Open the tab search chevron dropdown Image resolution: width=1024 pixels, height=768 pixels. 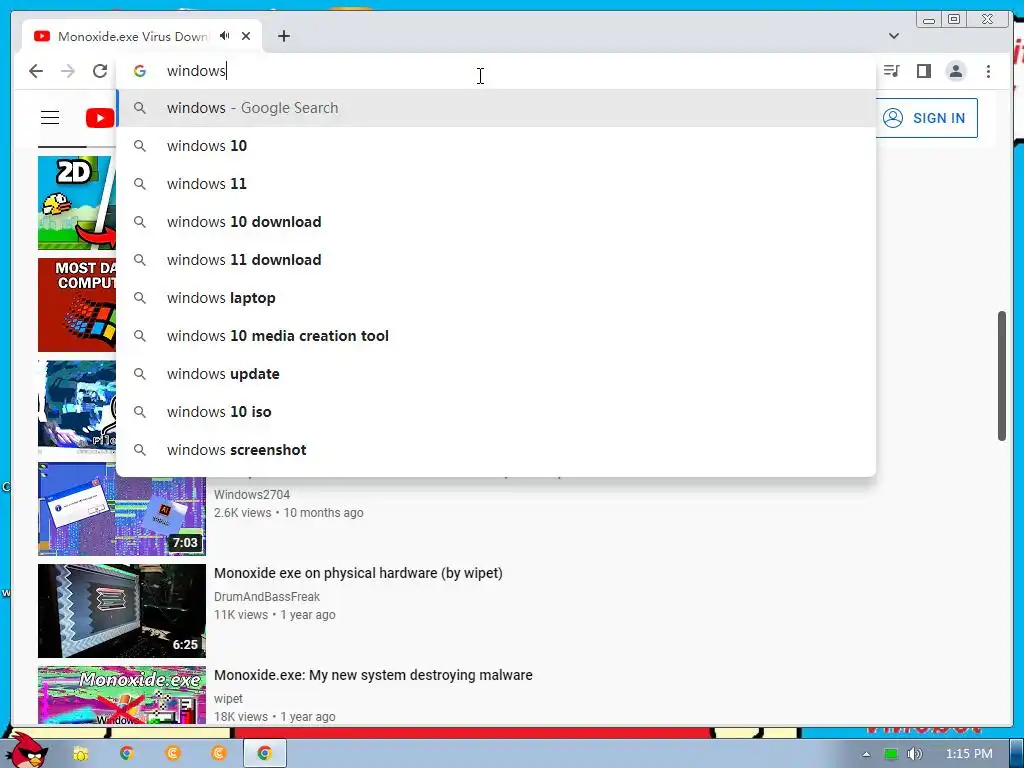pos(894,36)
